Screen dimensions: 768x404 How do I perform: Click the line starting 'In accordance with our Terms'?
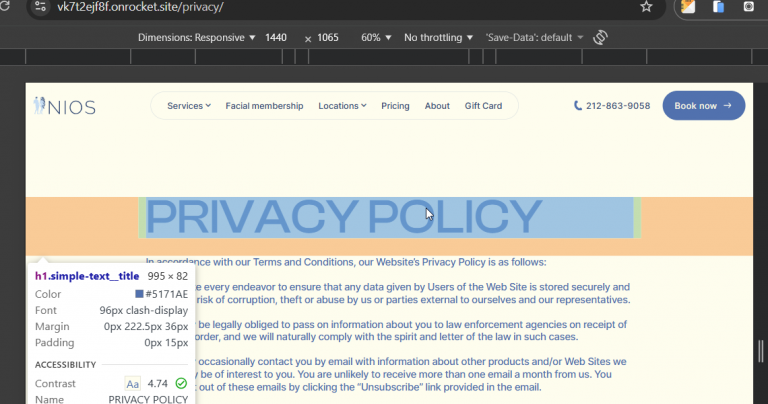tap(346, 262)
